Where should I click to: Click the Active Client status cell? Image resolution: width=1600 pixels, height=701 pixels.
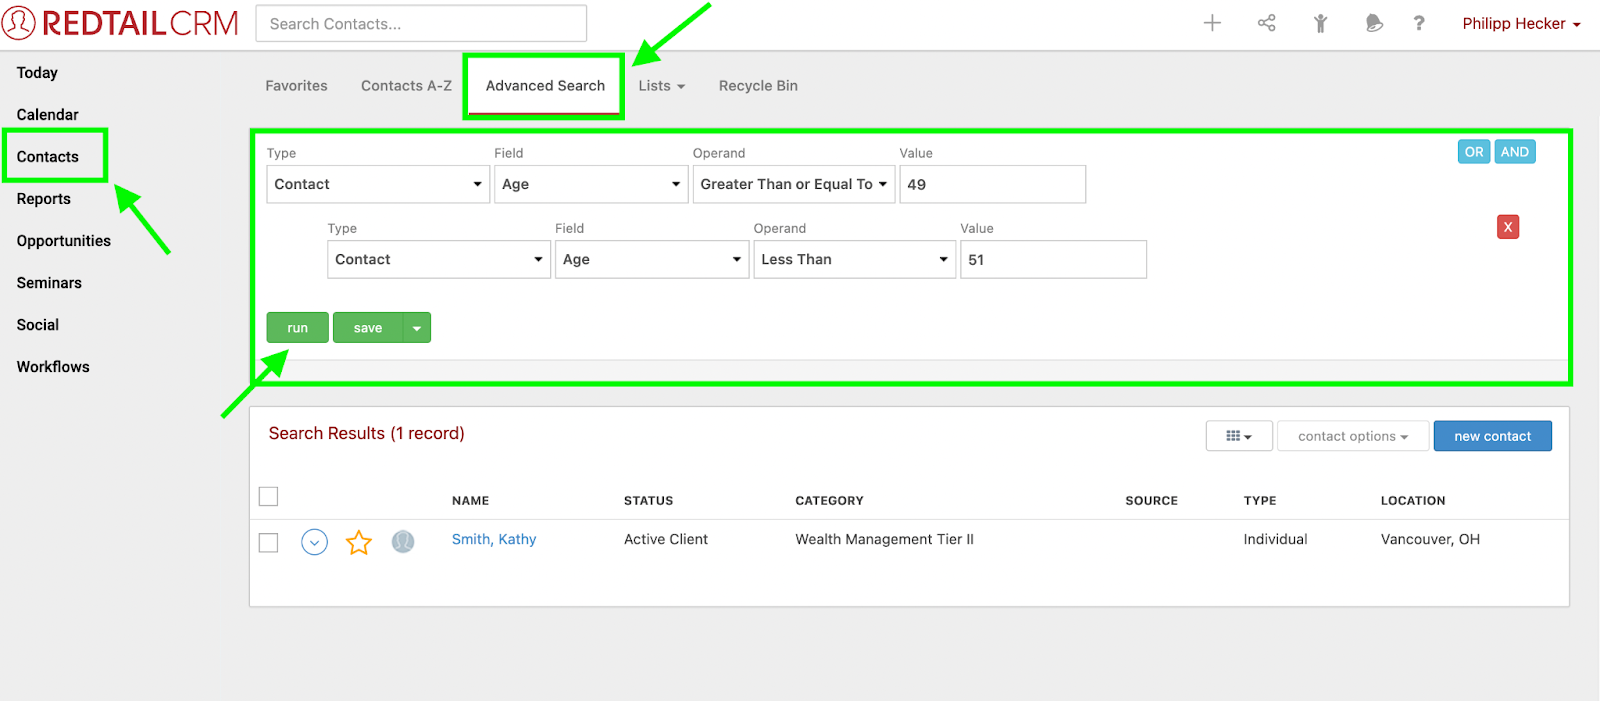[666, 540]
